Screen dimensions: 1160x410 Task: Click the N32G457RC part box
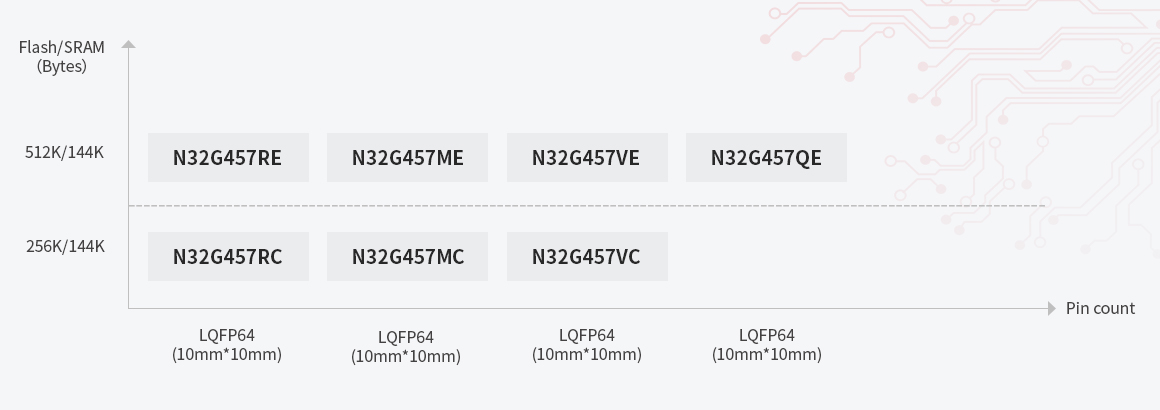pyautogui.click(x=228, y=257)
